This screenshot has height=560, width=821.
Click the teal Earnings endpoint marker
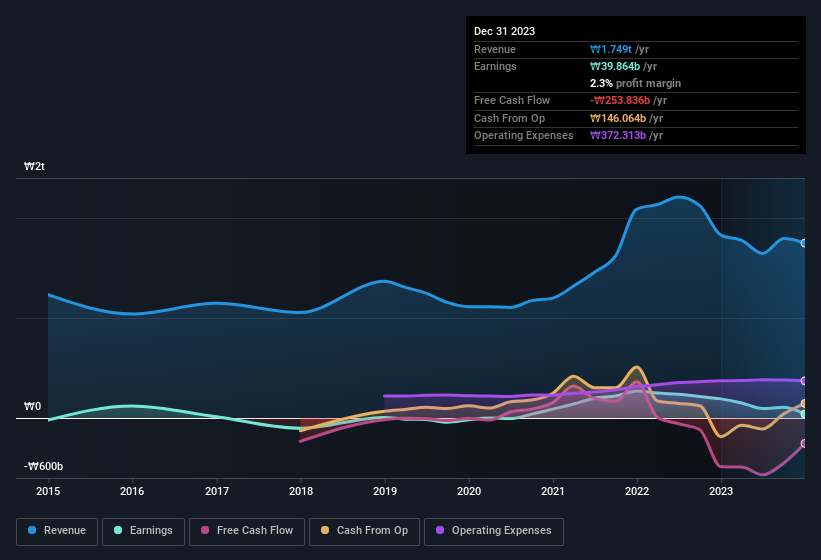point(803,413)
